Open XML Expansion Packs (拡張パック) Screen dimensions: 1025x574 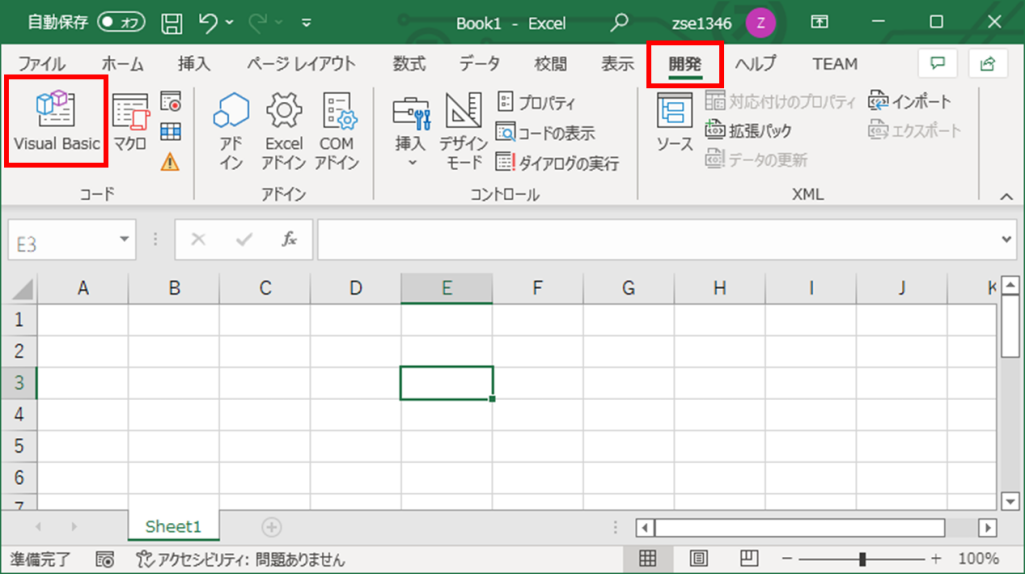click(748, 131)
